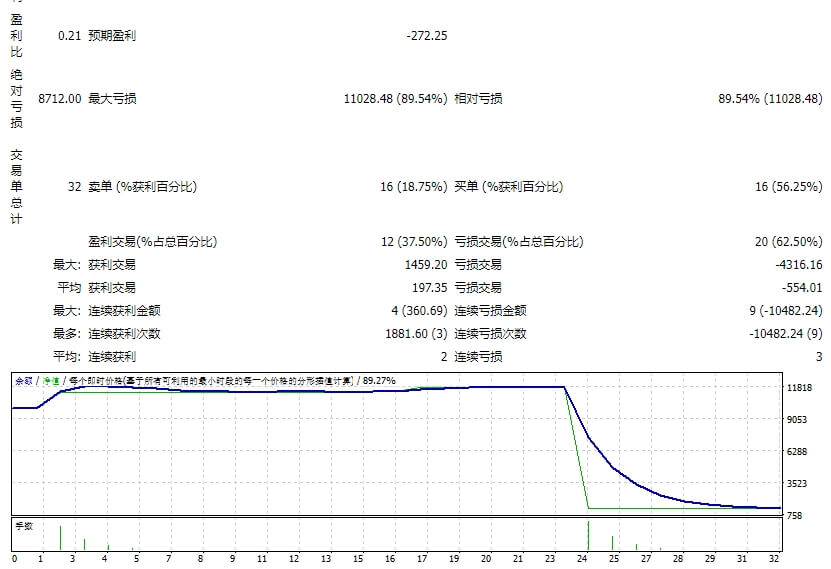Click the 连续亏损次数 label
Screen dimensions: 831x569
490,334
